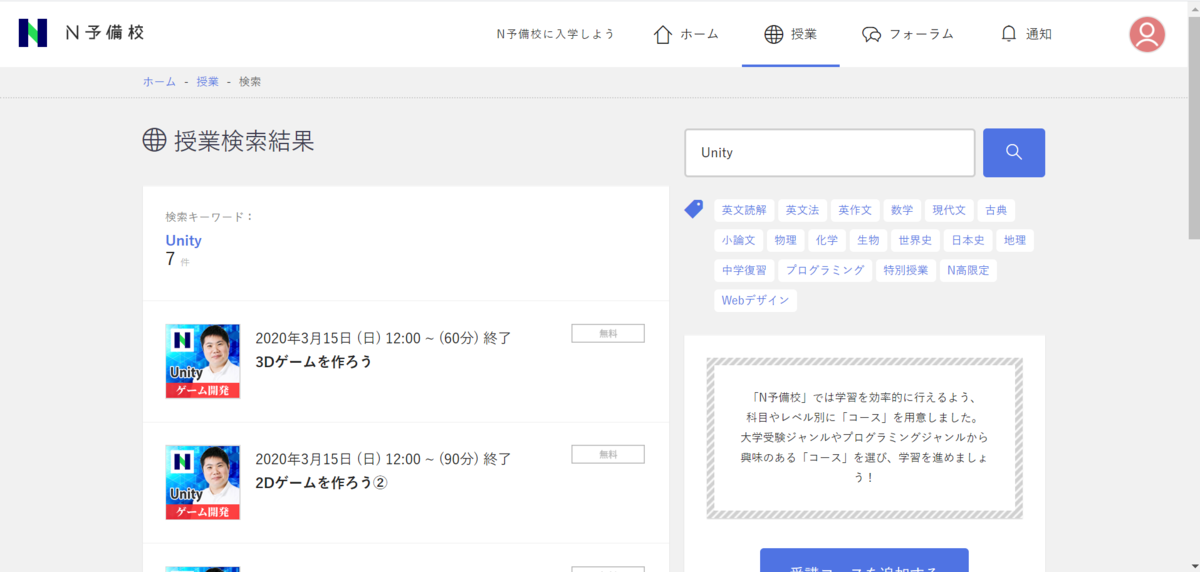This screenshot has height=572, width=1200.
Task: Open the 2Dゲームを作ろう② lesson thumbnail
Action: [x=203, y=482]
